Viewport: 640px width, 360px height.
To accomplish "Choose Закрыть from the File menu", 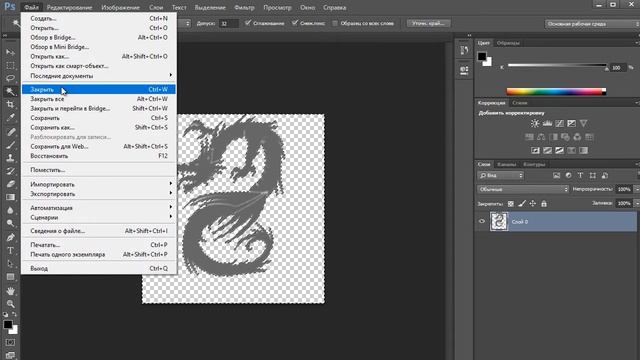I will (99, 89).
